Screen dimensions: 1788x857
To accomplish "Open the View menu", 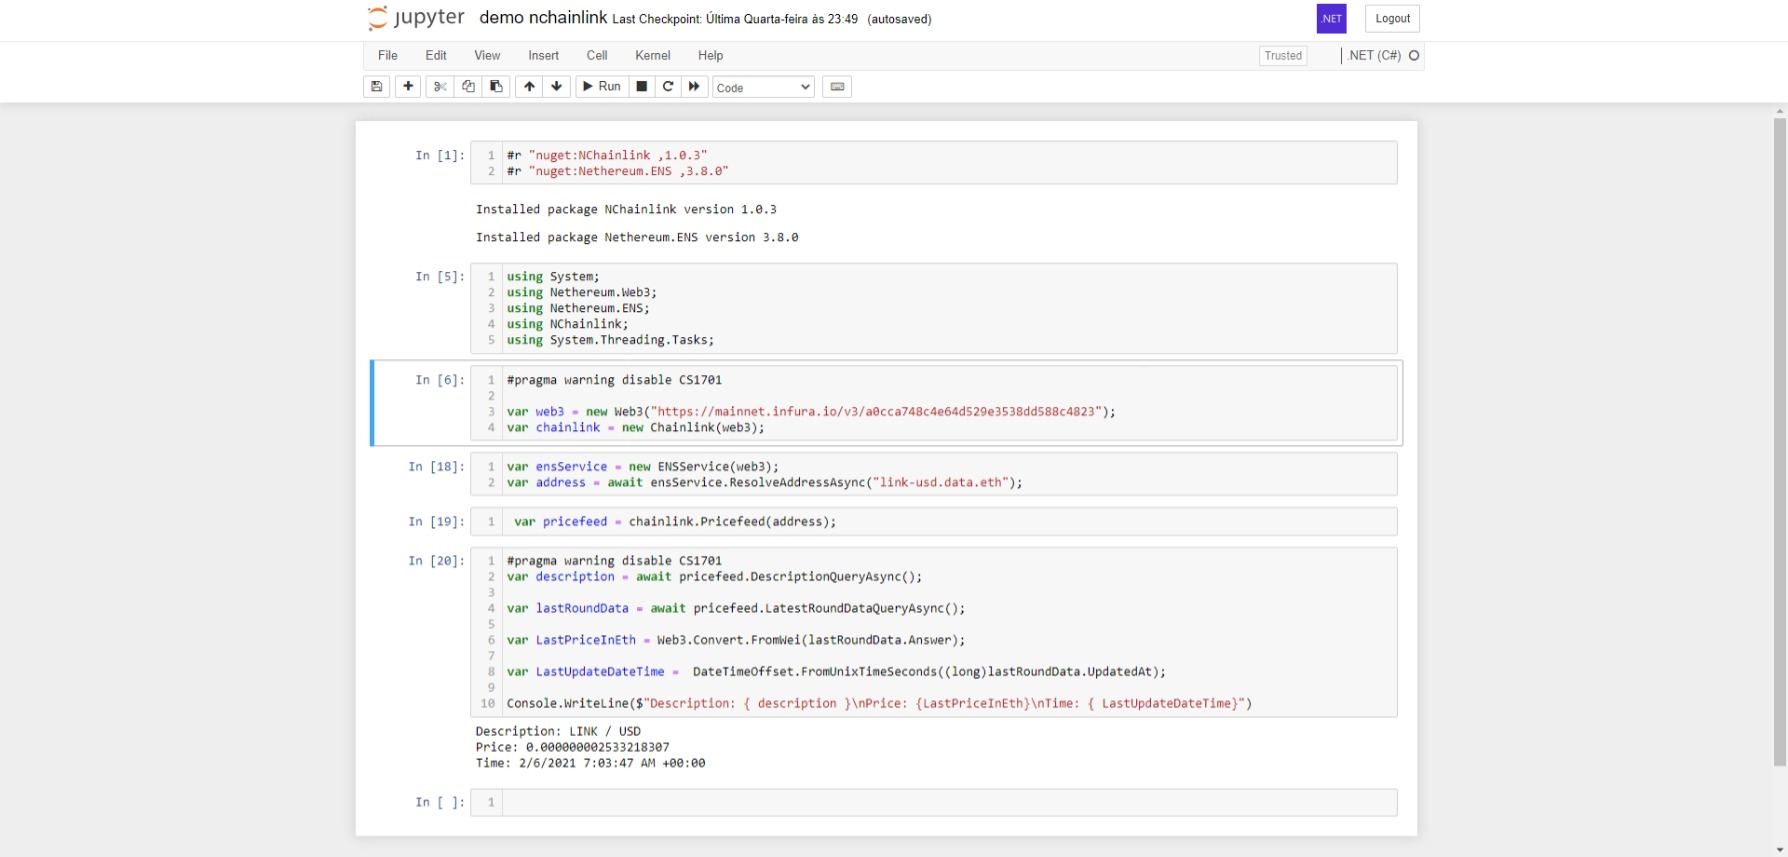I will pos(487,56).
